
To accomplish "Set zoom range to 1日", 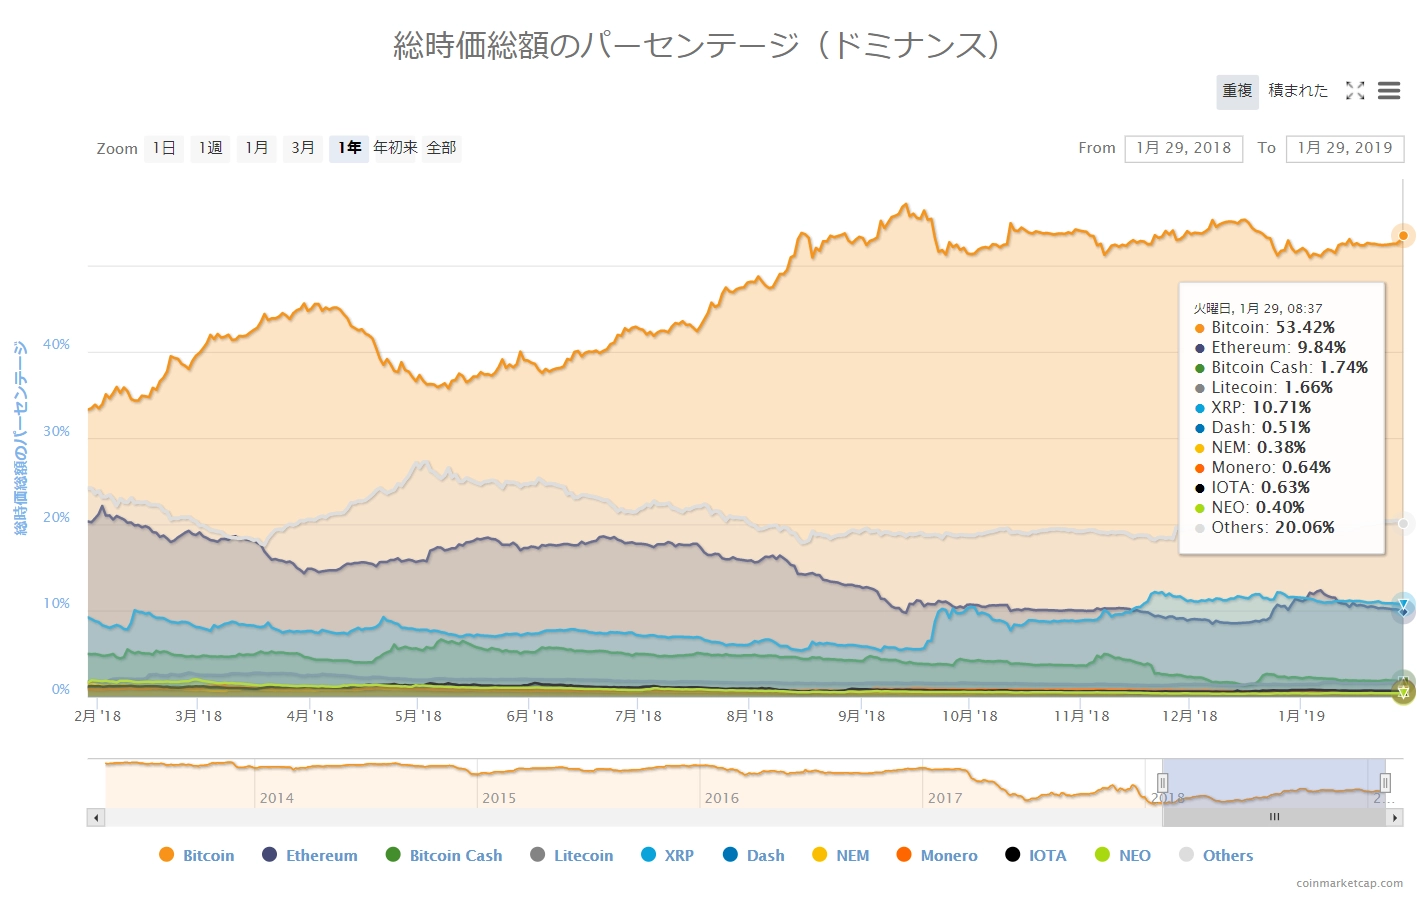I will point(164,148).
